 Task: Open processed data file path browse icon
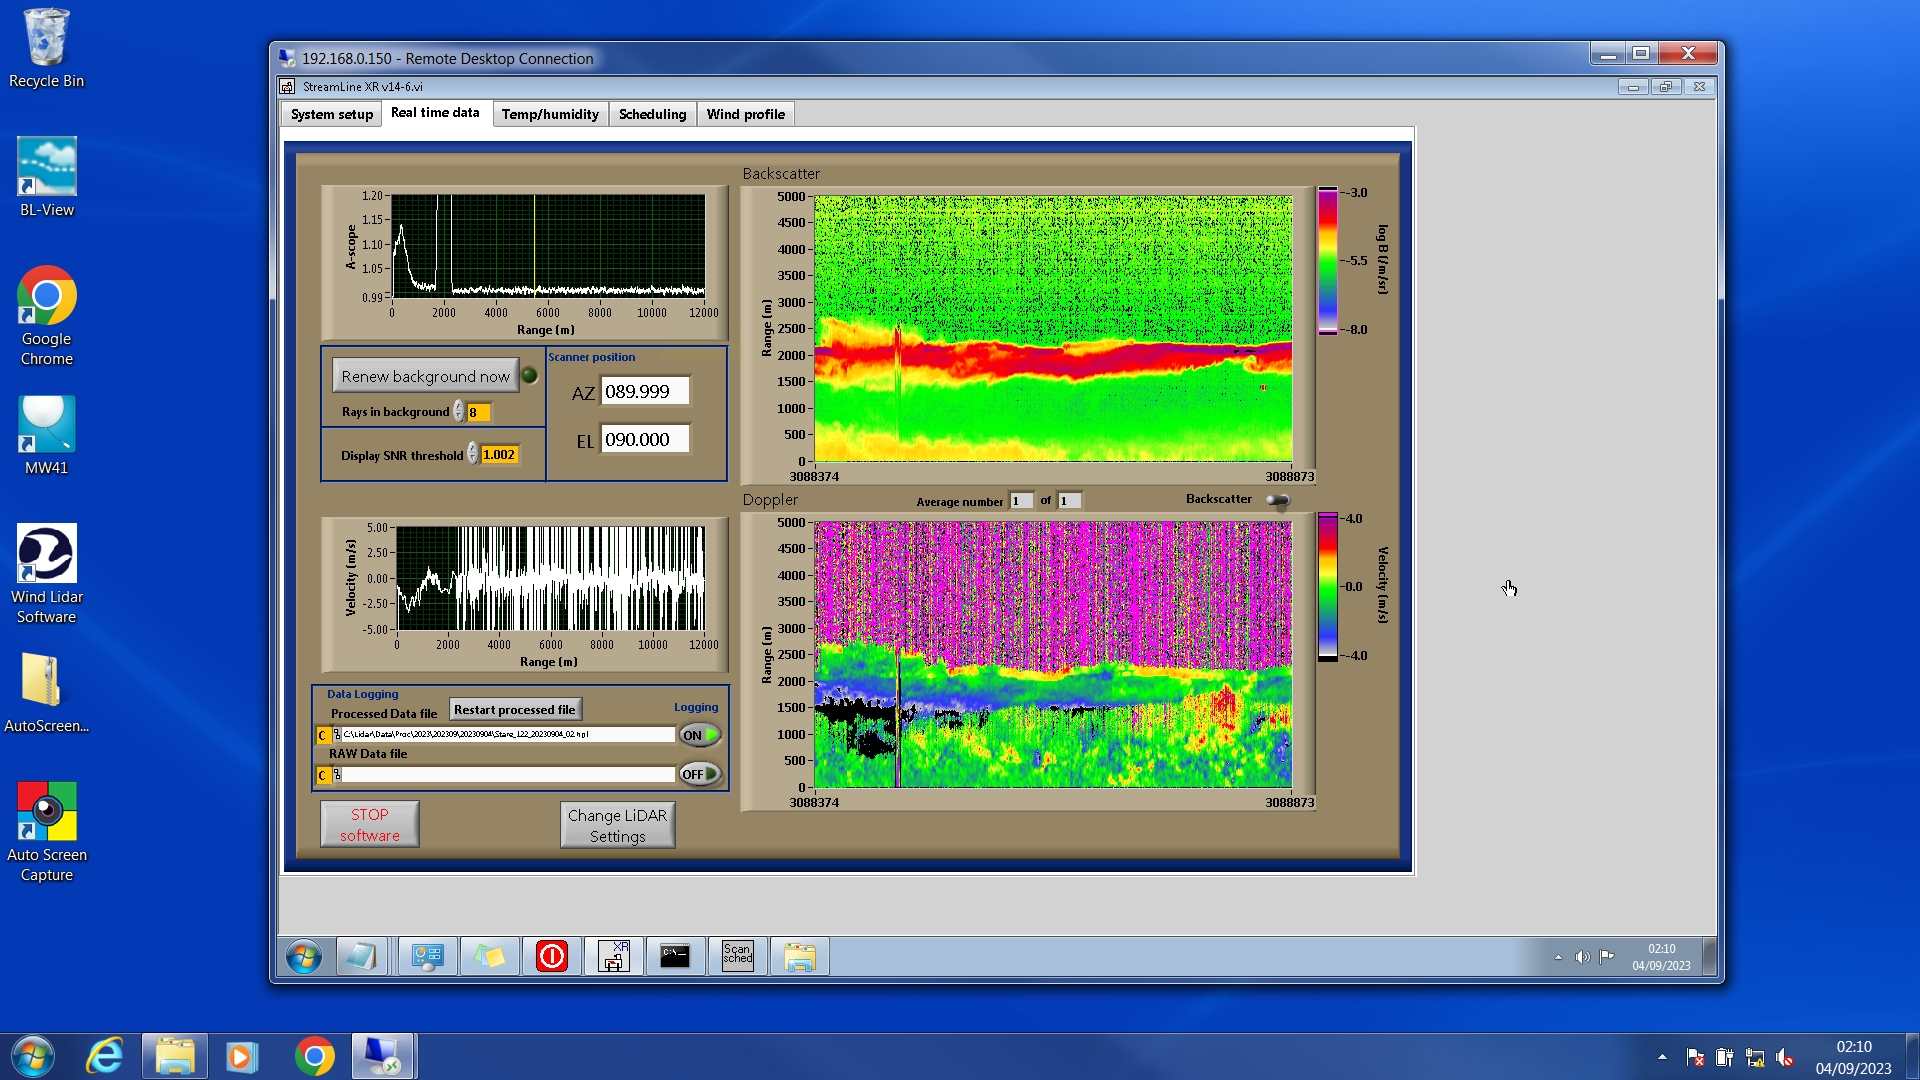coord(337,735)
